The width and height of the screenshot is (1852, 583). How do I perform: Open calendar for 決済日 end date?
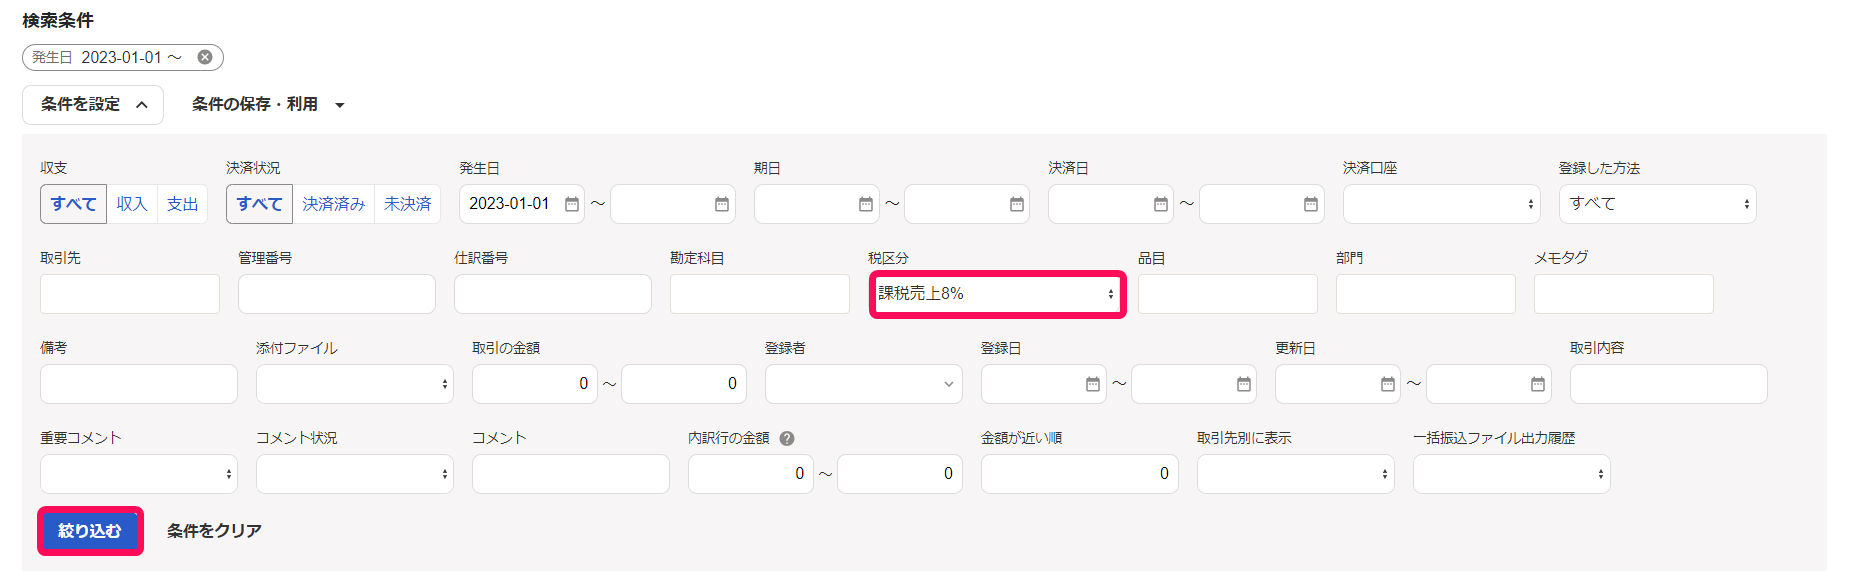(1311, 204)
